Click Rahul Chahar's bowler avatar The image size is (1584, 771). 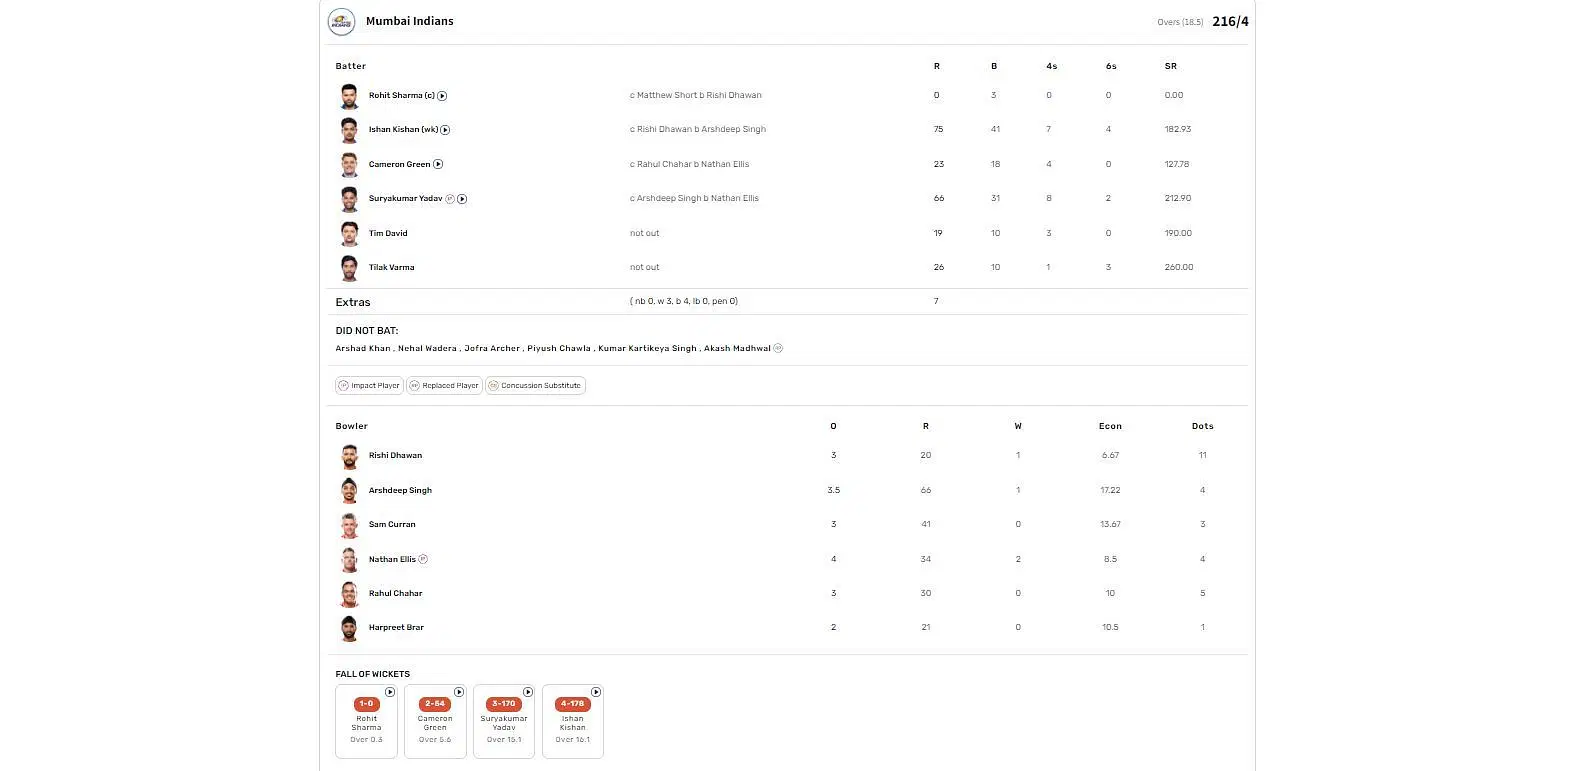[x=349, y=593]
